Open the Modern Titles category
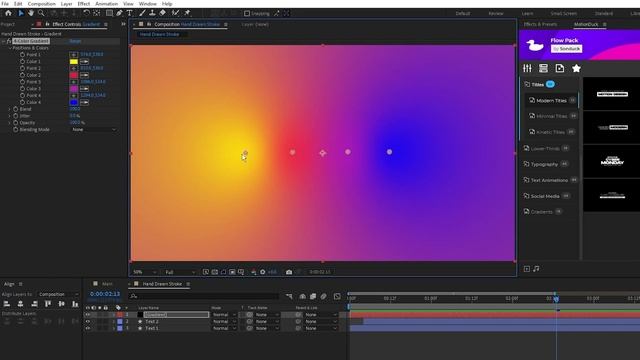 click(x=551, y=100)
